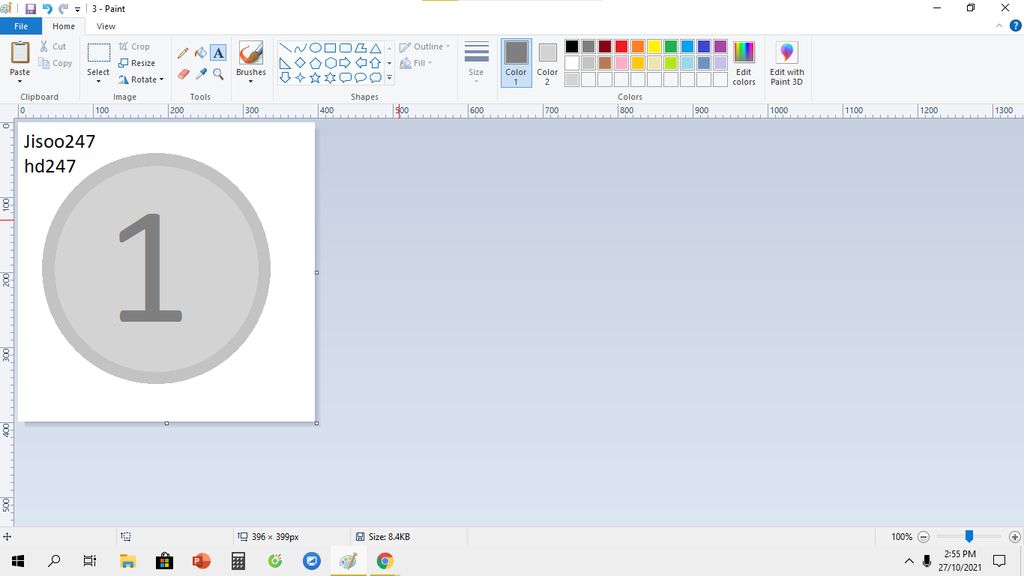Open the Resize dialog
1024x576 pixels.
(136, 63)
